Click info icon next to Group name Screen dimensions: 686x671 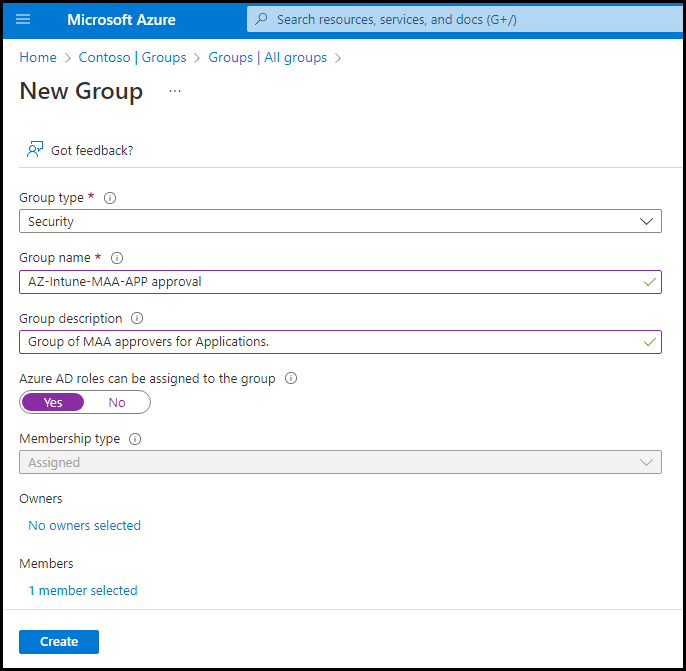[x=117, y=258]
